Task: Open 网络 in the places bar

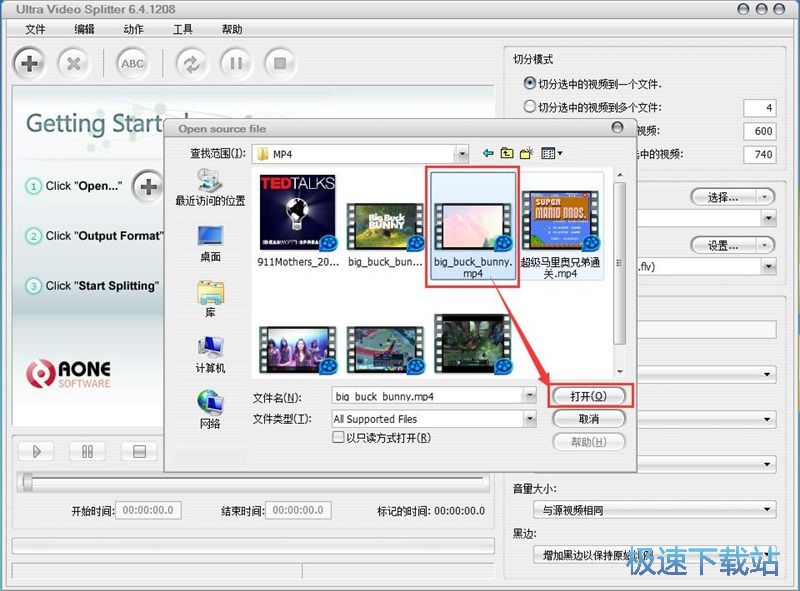Action: 210,409
